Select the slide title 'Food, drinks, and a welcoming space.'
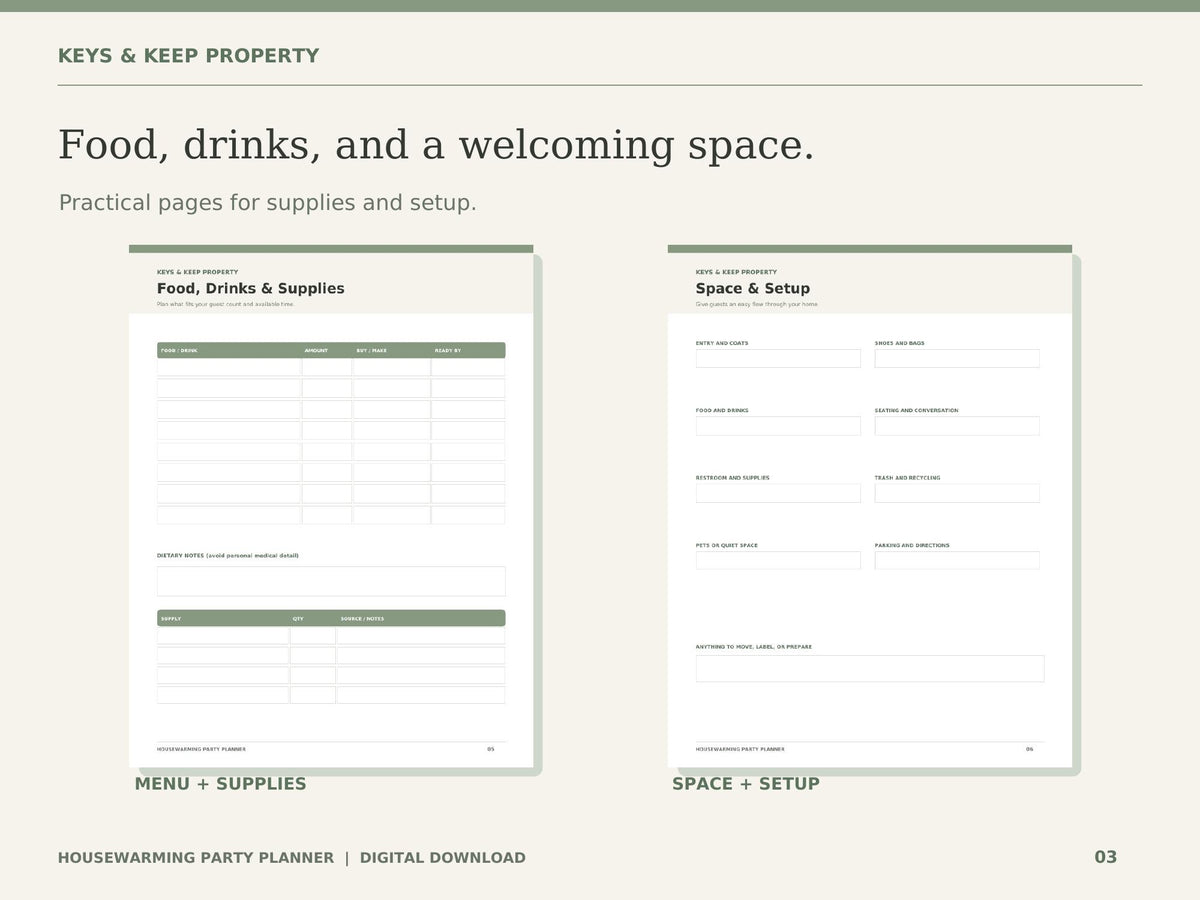The height and width of the screenshot is (900, 1200). [x=436, y=145]
